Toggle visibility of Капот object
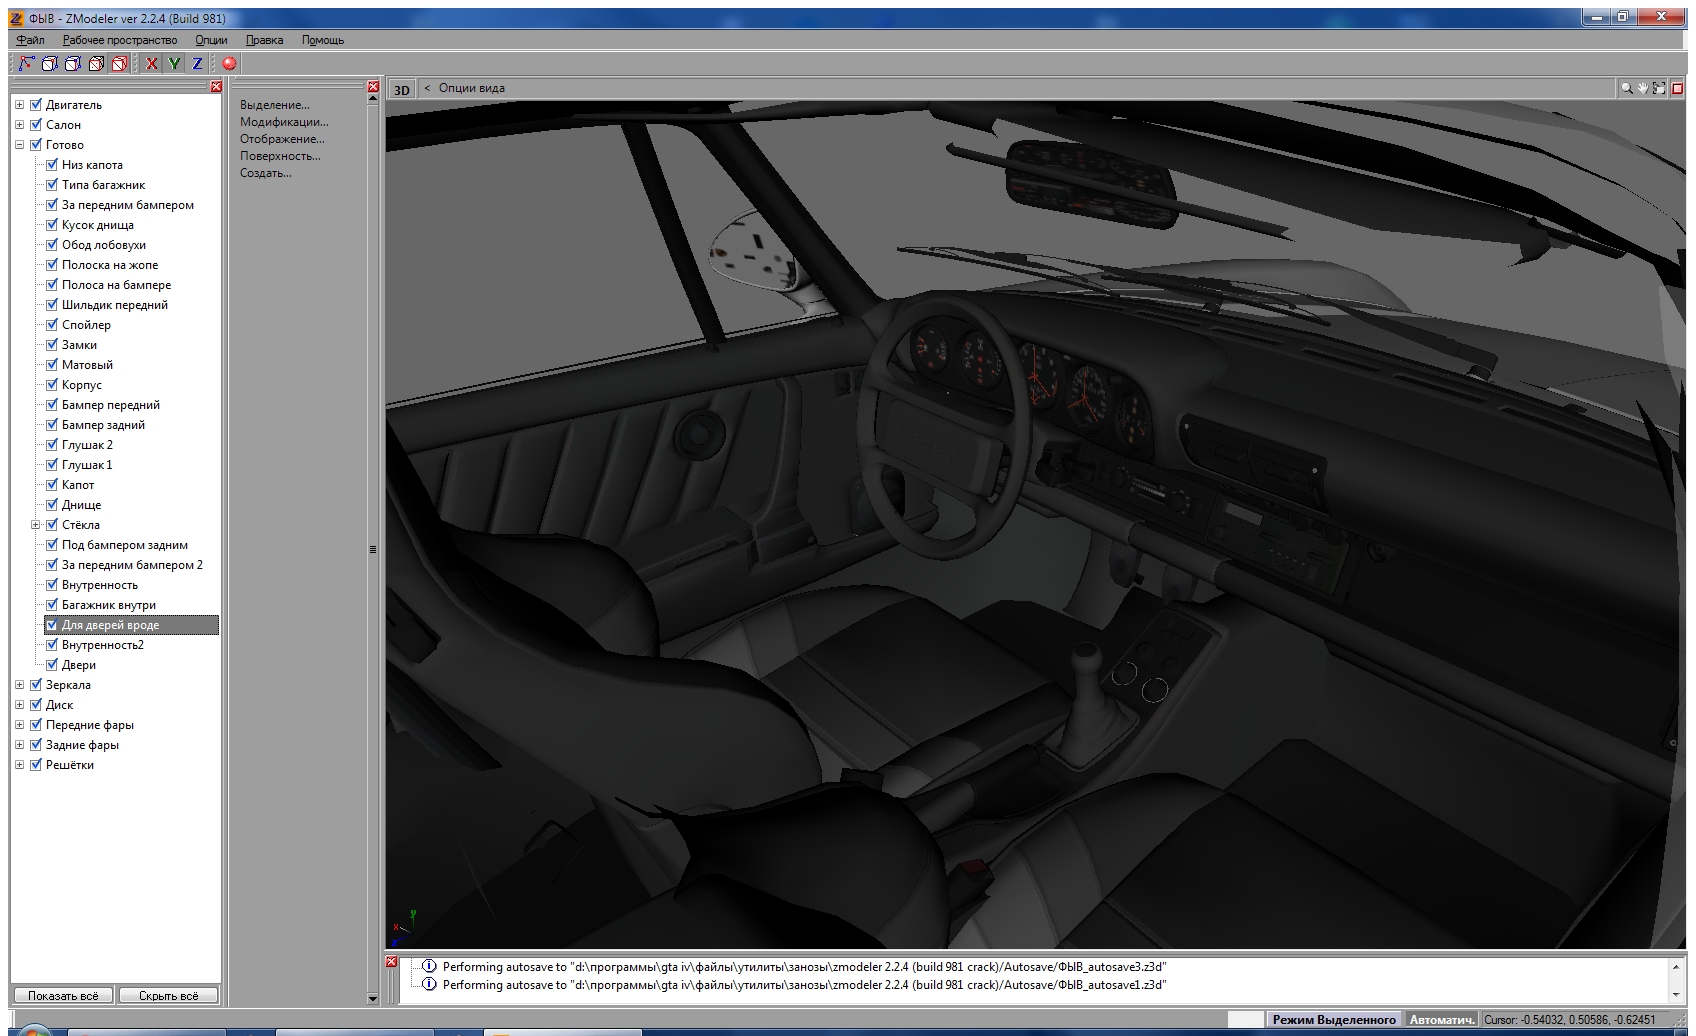Image resolution: width=1696 pixels, height=1036 pixels. click(x=52, y=485)
